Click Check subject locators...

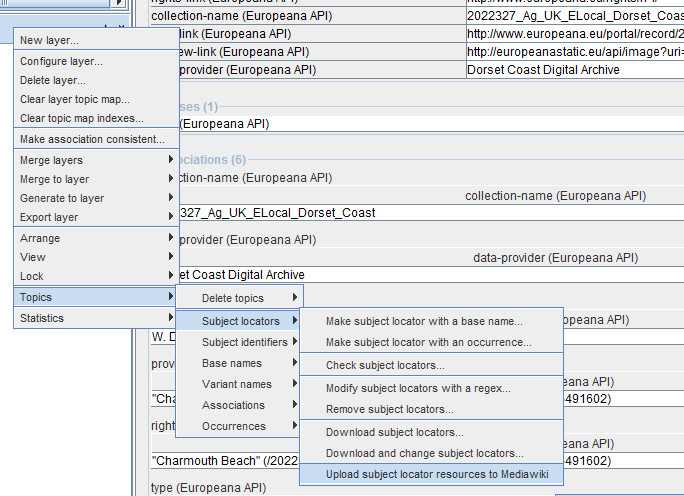pos(431,365)
